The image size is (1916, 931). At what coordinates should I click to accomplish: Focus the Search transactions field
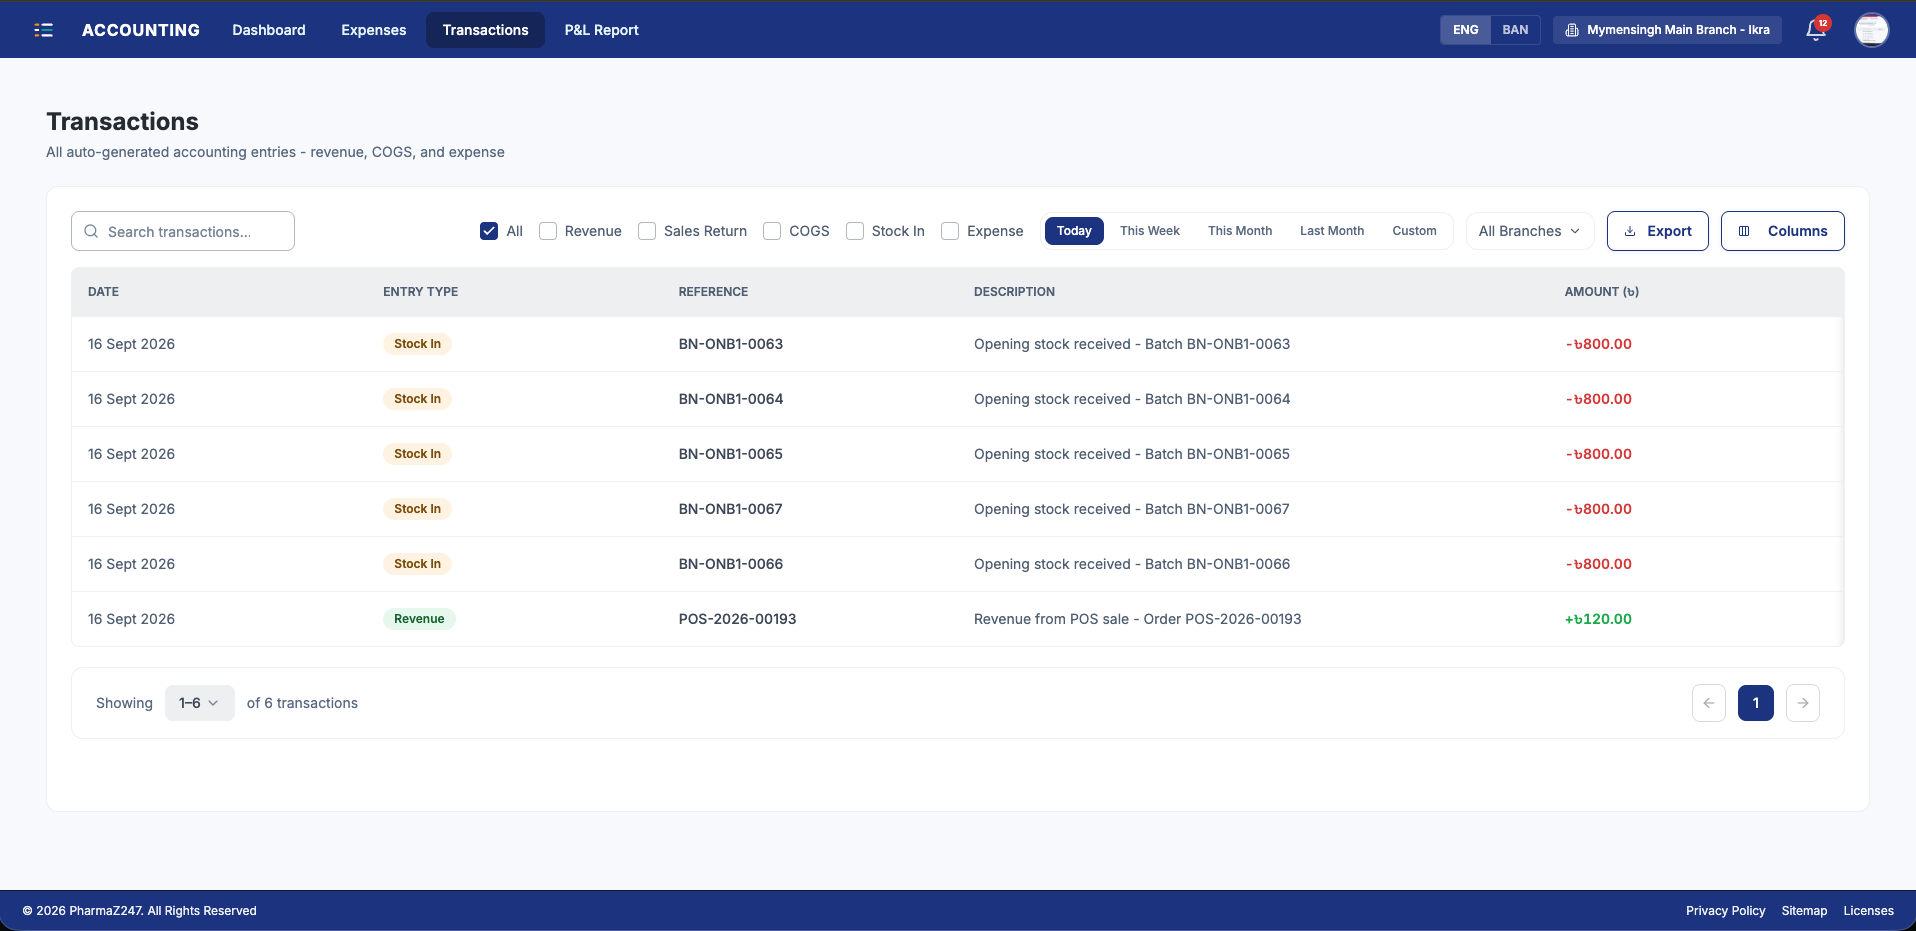coord(183,231)
